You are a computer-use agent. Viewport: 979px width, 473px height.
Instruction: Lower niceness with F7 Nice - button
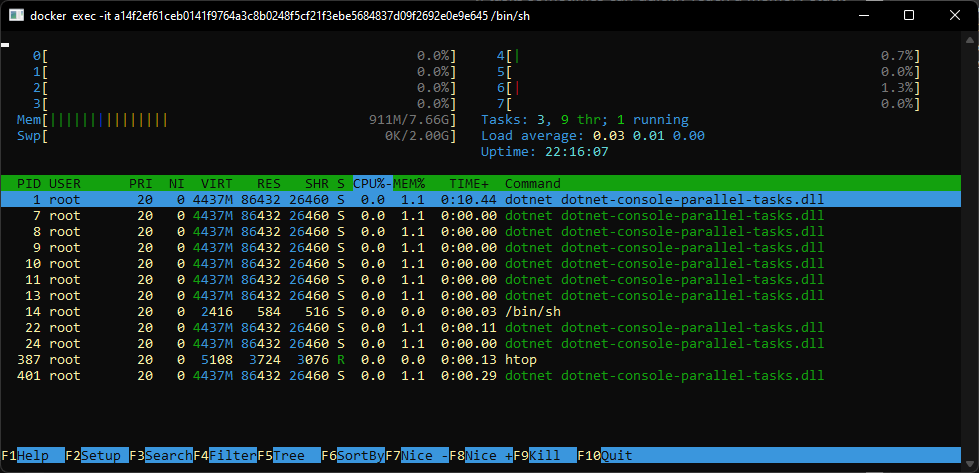point(417,456)
